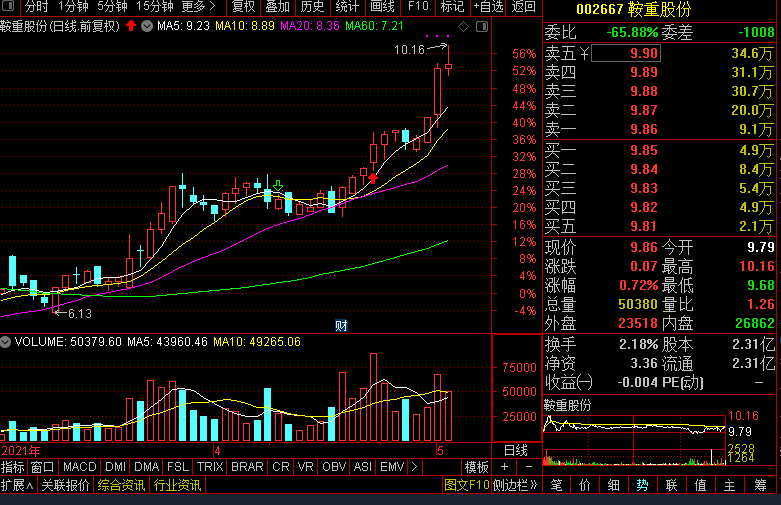The image size is (781, 505).
Task: Click 返回 back button
Action: point(523,6)
